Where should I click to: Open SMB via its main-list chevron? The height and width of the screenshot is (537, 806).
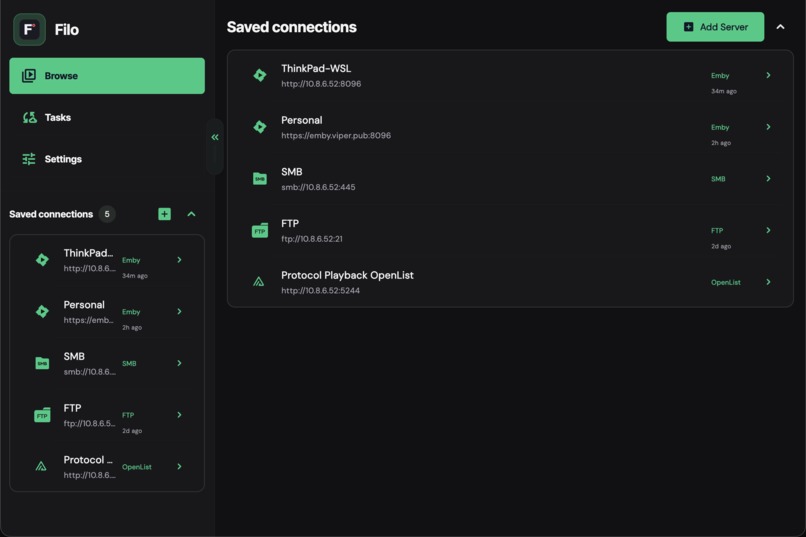(x=768, y=178)
